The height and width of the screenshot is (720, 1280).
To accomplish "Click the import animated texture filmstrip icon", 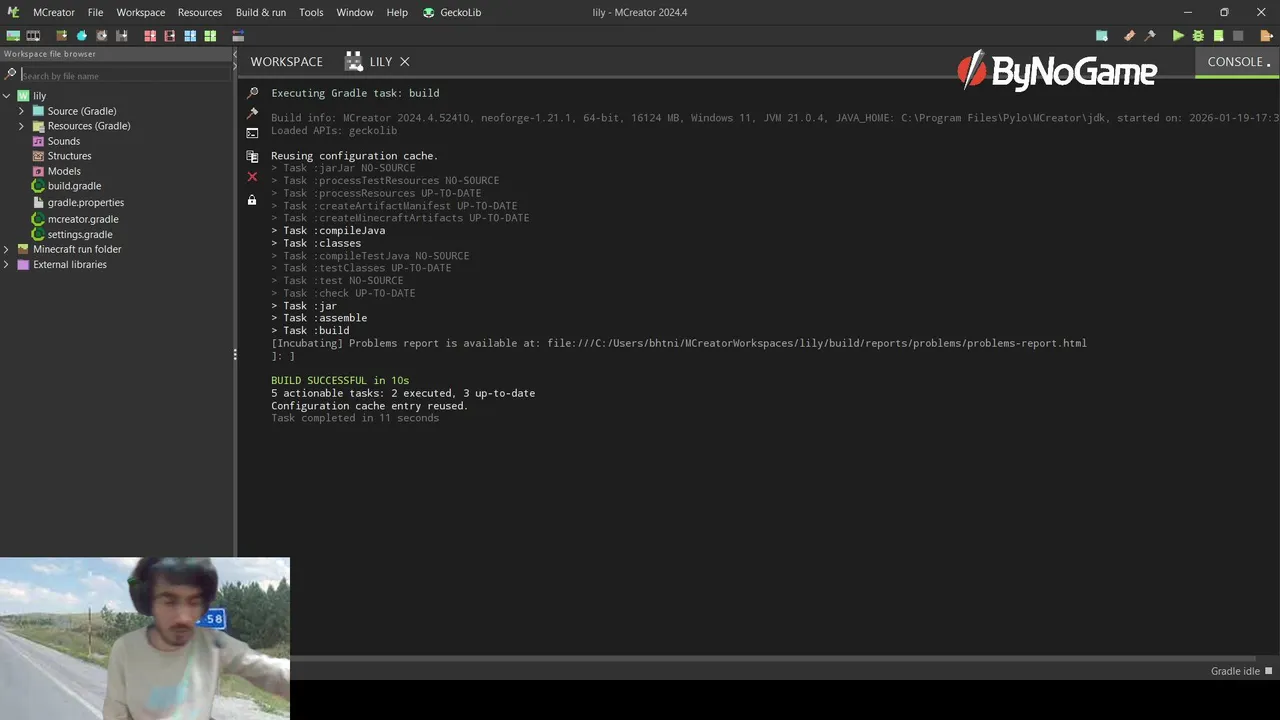I will coord(33,36).
